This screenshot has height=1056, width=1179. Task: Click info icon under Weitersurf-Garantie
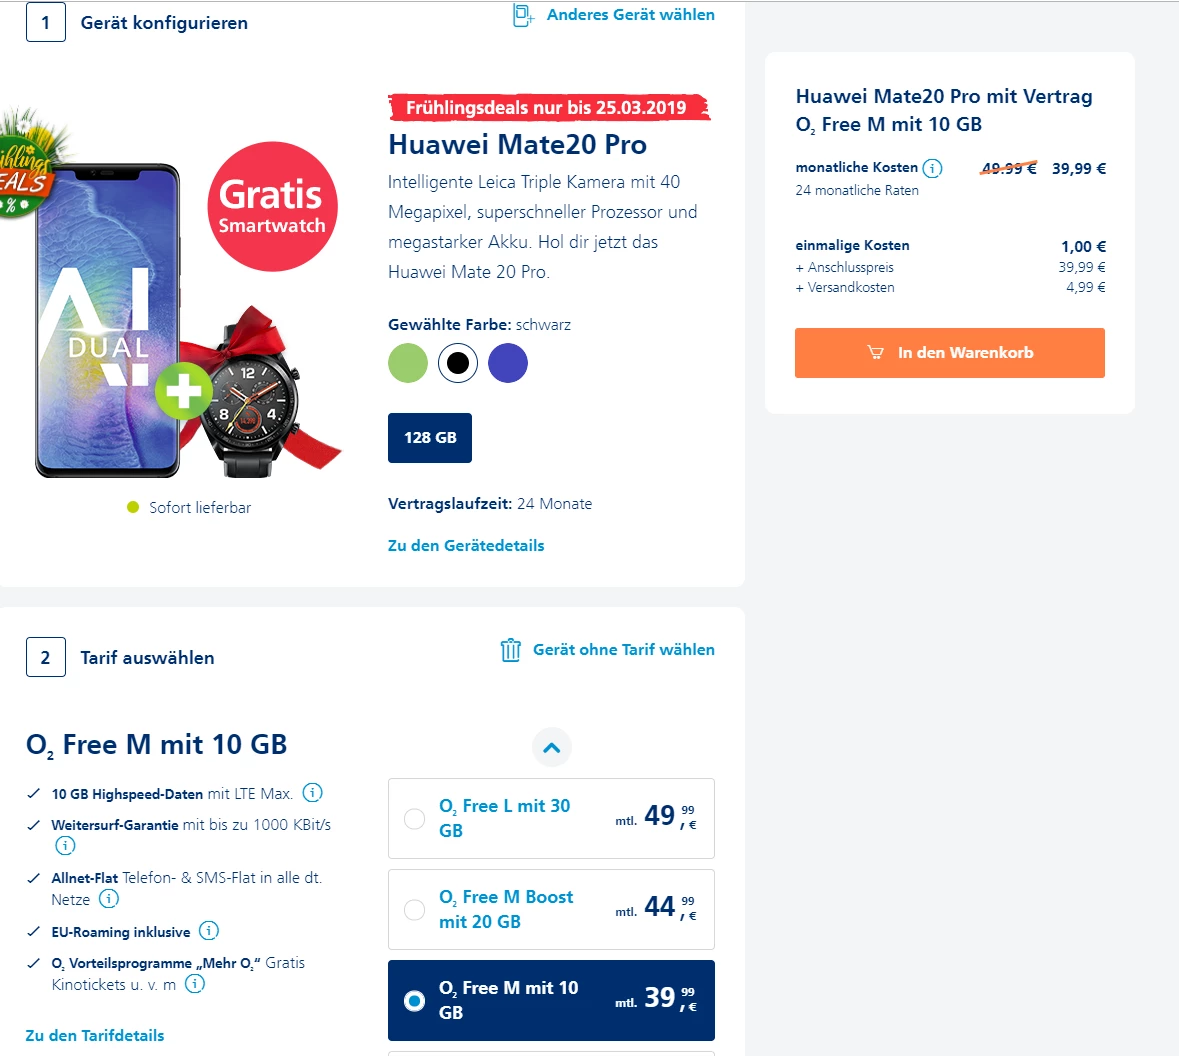coord(65,845)
